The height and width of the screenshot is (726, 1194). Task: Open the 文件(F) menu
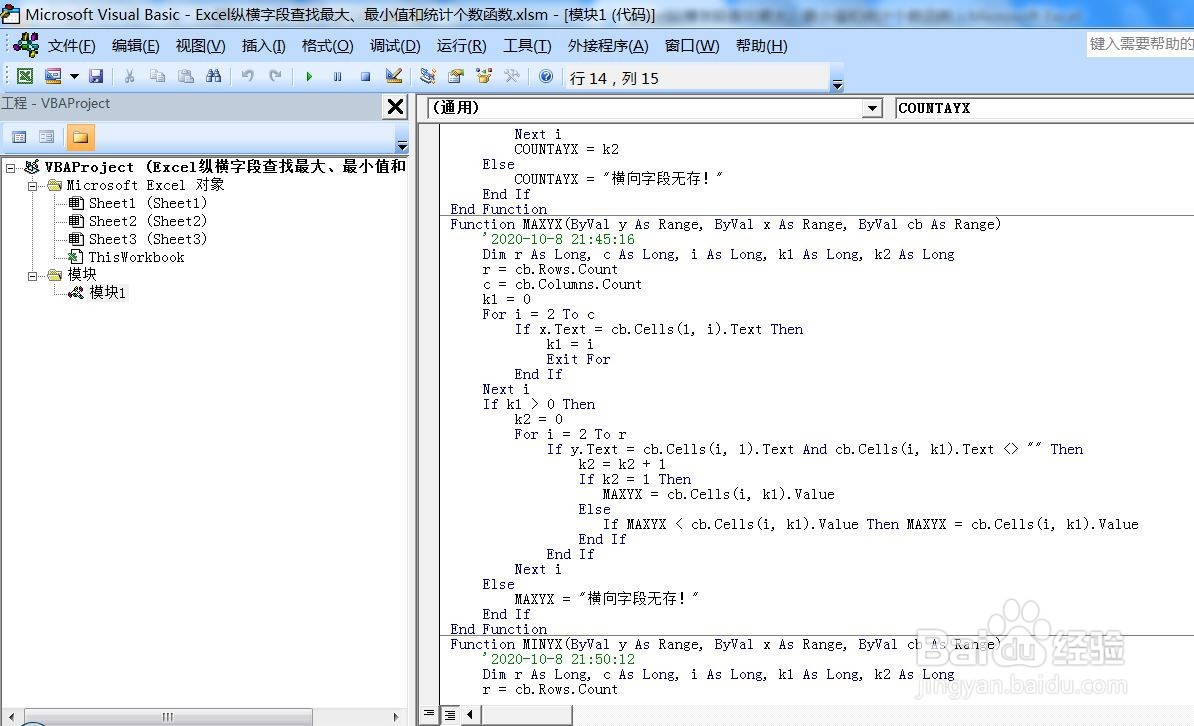pyautogui.click(x=72, y=46)
